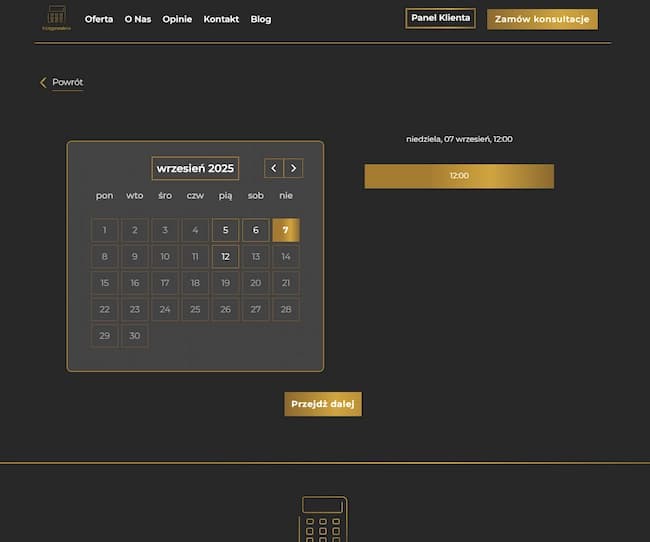Click day 16 in the calendar

pos(135,283)
